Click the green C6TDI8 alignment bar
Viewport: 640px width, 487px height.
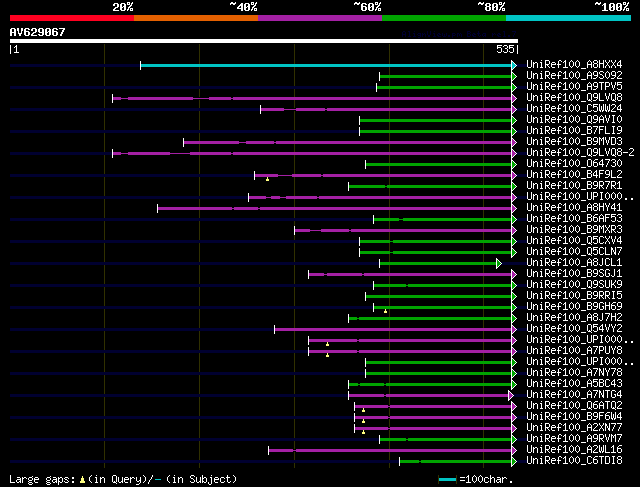pos(456,462)
